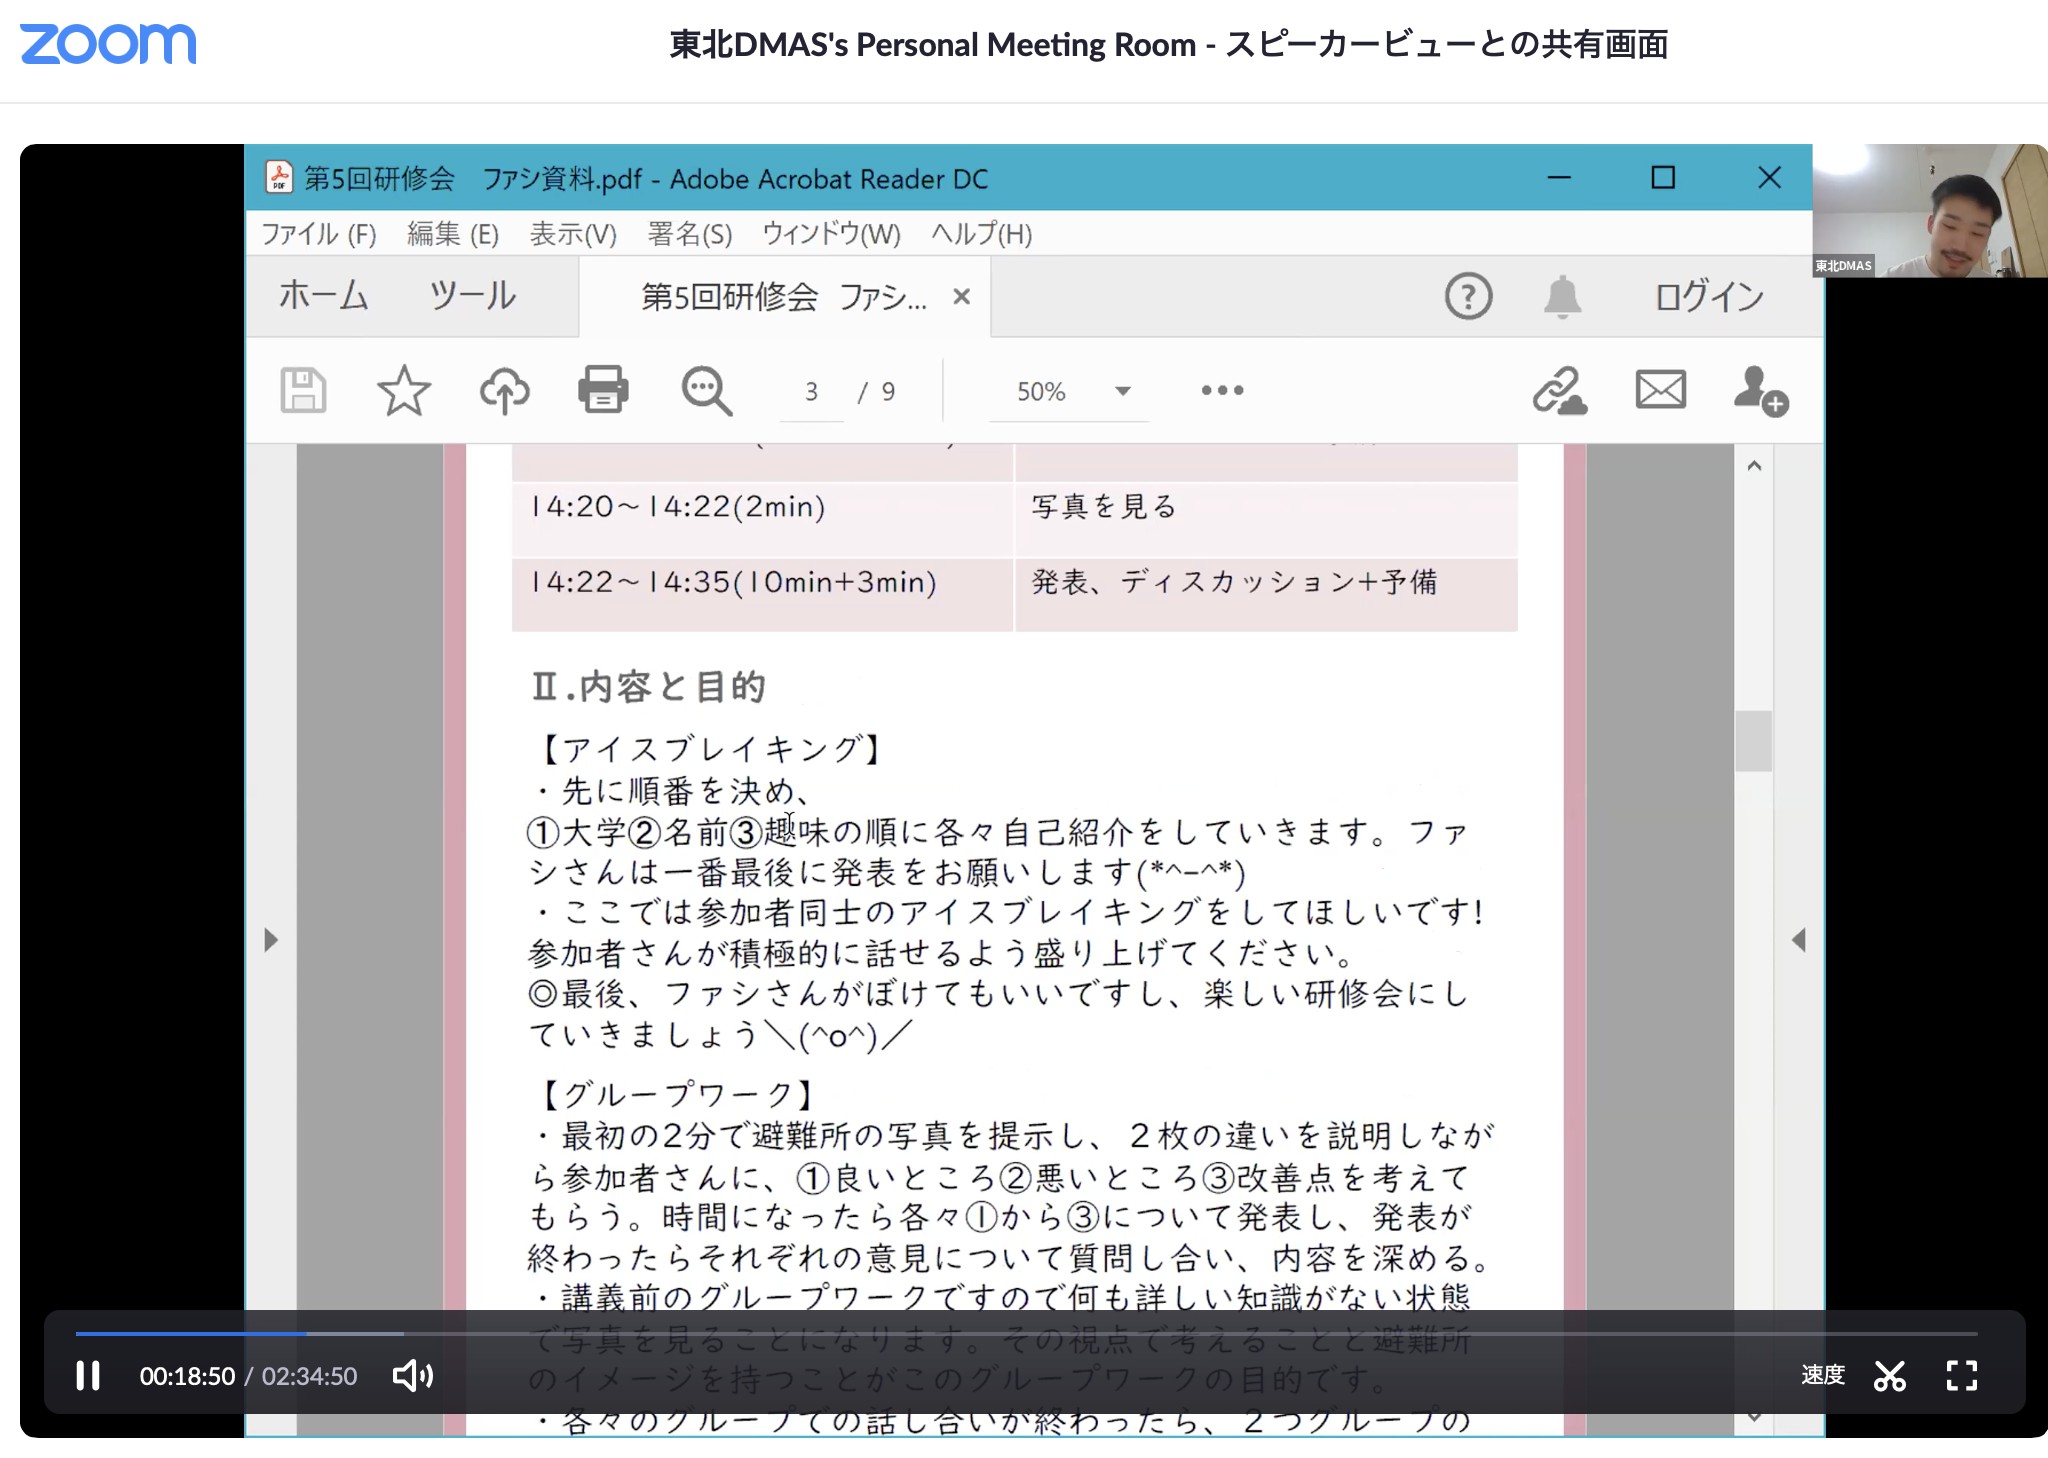Switch to the ホーム tab
This screenshot has width=2048, height=1458.
pos(323,296)
